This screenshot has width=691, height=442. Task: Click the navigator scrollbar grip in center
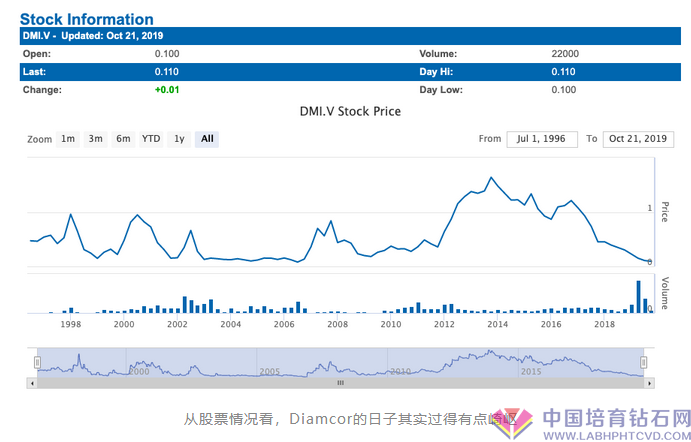(x=340, y=383)
